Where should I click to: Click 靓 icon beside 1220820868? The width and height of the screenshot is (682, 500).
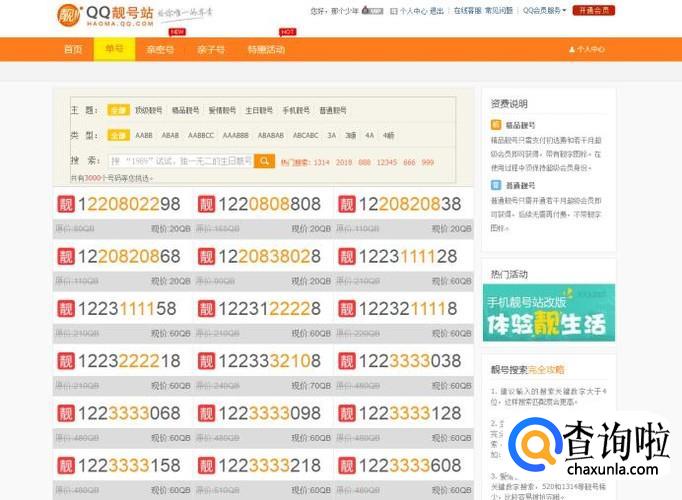click(x=66, y=256)
